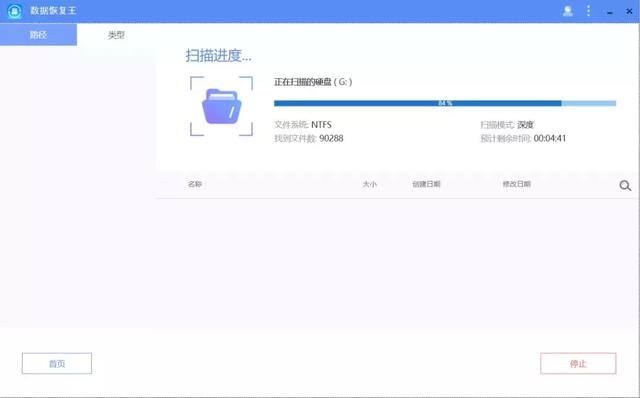Click the folder scan icon

point(221,106)
